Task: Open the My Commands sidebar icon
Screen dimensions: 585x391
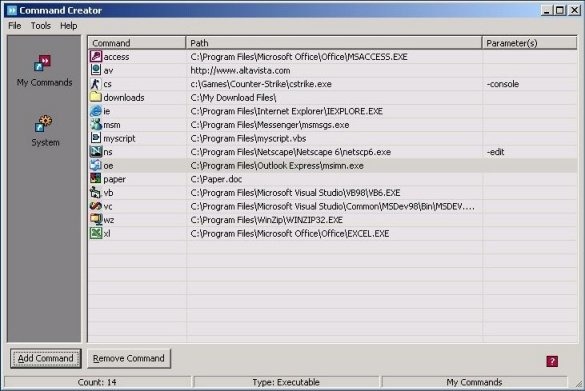Action: pos(43,63)
